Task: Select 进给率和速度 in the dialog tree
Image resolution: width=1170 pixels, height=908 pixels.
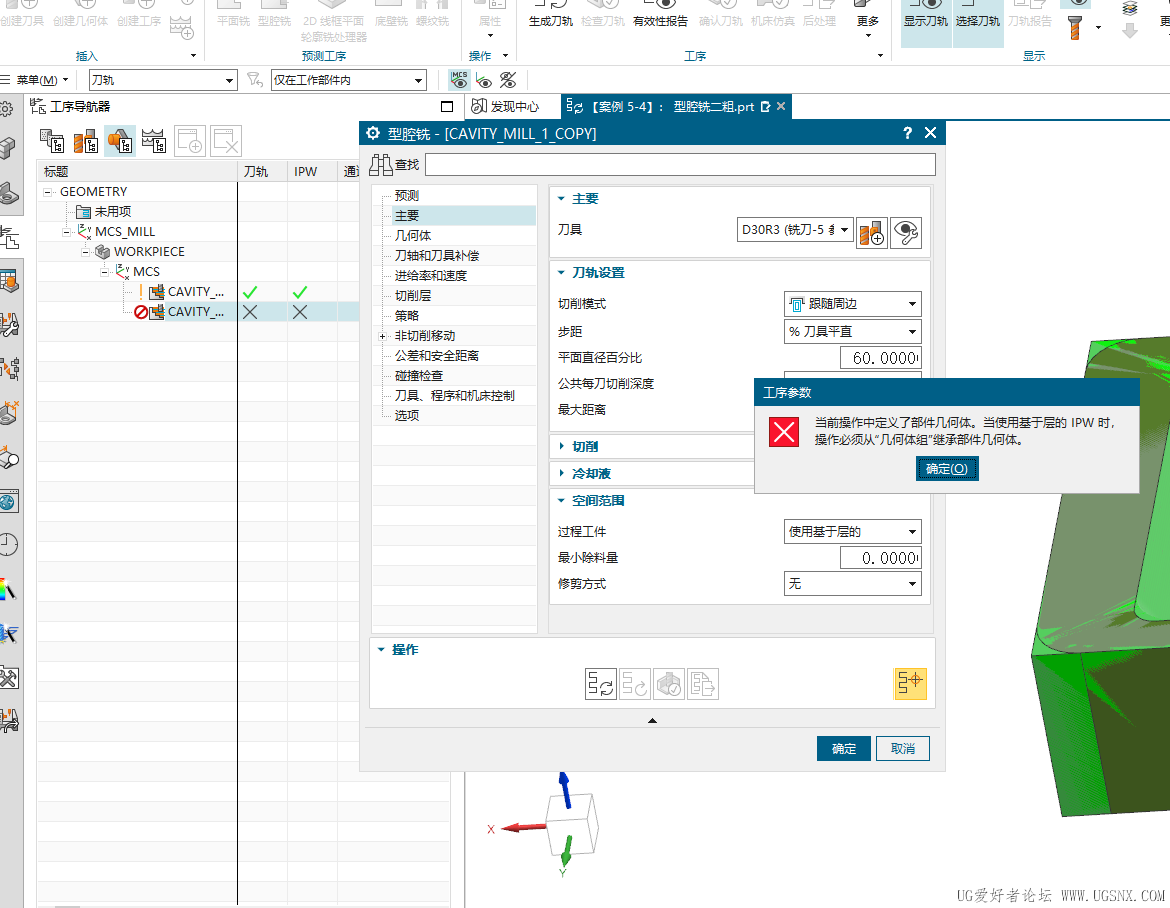Action: tap(431, 275)
